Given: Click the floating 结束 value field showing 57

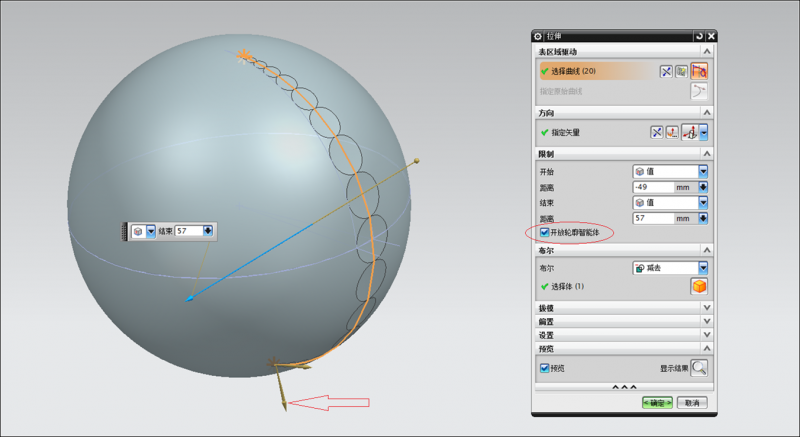Looking at the screenshot, I should pos(188,231).
